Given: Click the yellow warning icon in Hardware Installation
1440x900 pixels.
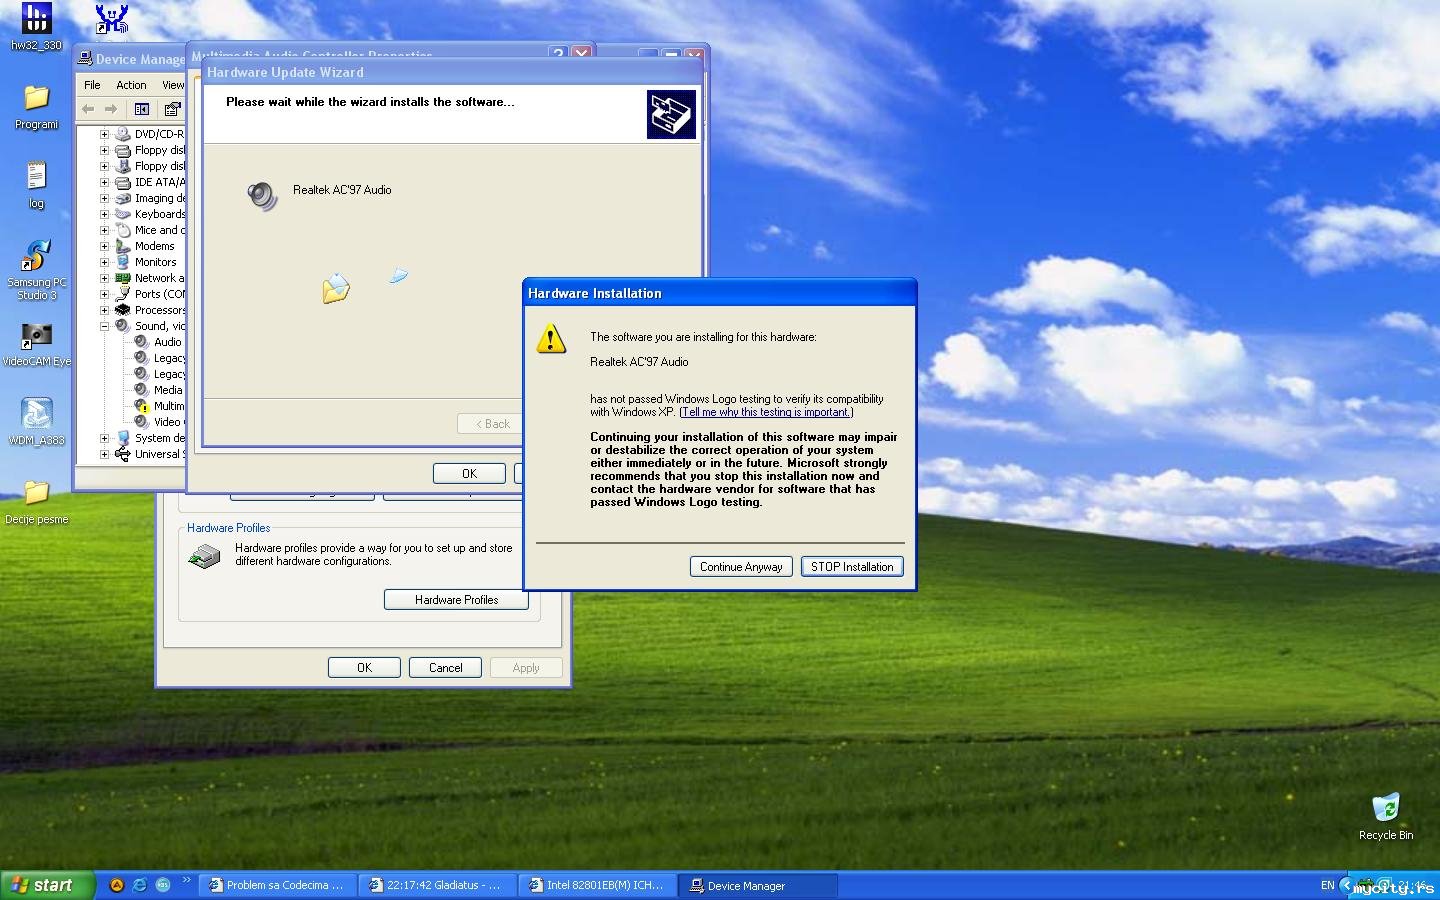Looking at the screenshot, I should 551,339.
